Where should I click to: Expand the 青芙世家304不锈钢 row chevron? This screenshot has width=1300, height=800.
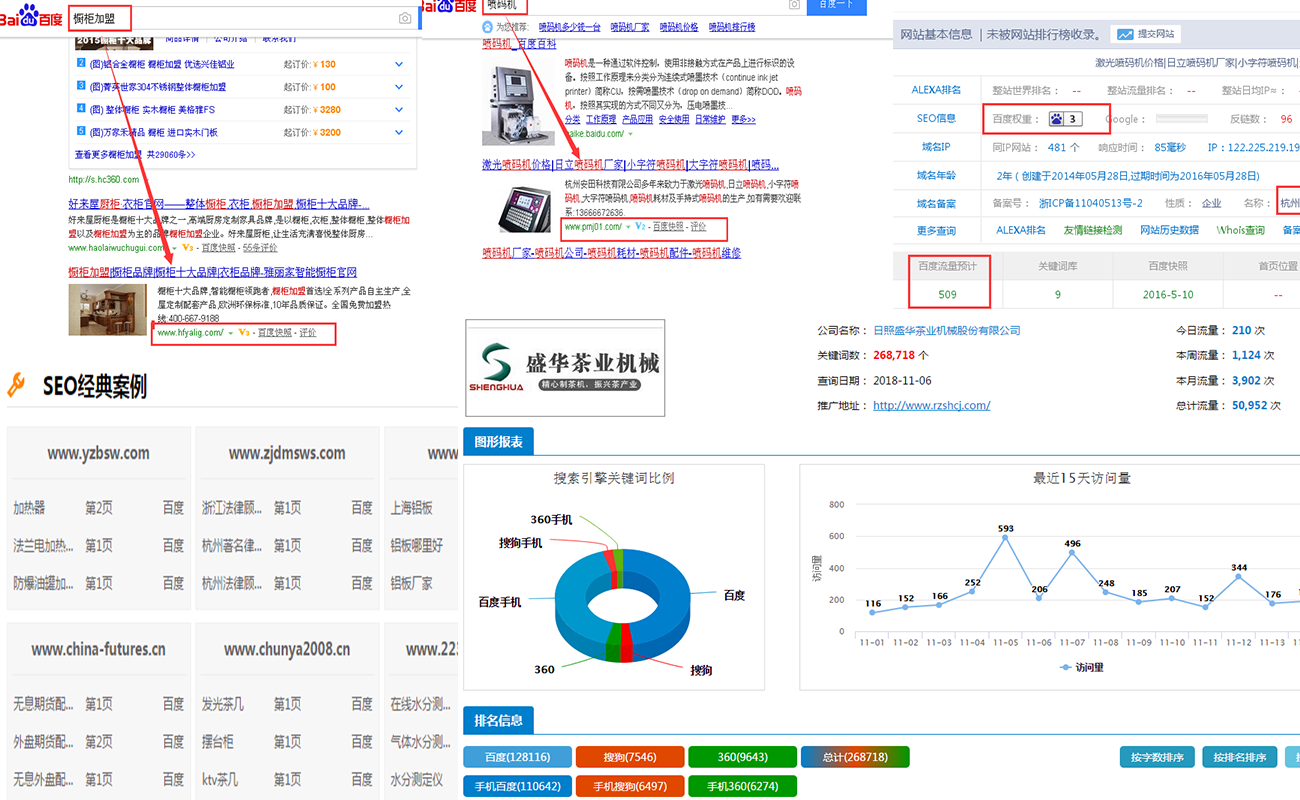coord(399,87)
